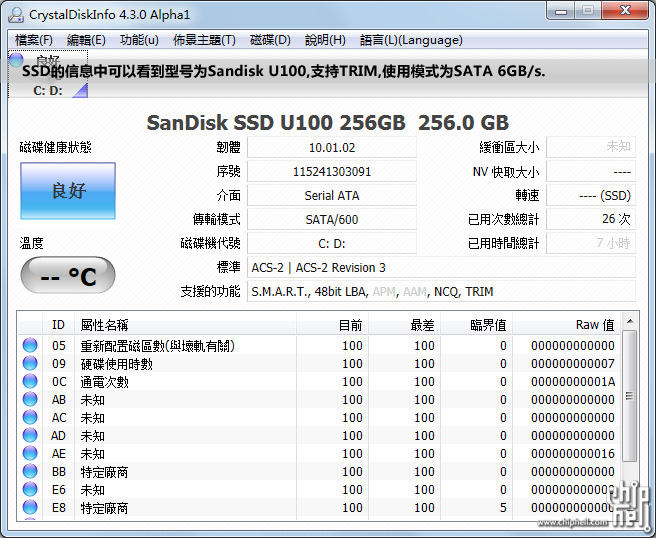The height and width of the screenshot is (538, 656).
Task: Open the 語言(L)(Language) menu
Action: 411,40
